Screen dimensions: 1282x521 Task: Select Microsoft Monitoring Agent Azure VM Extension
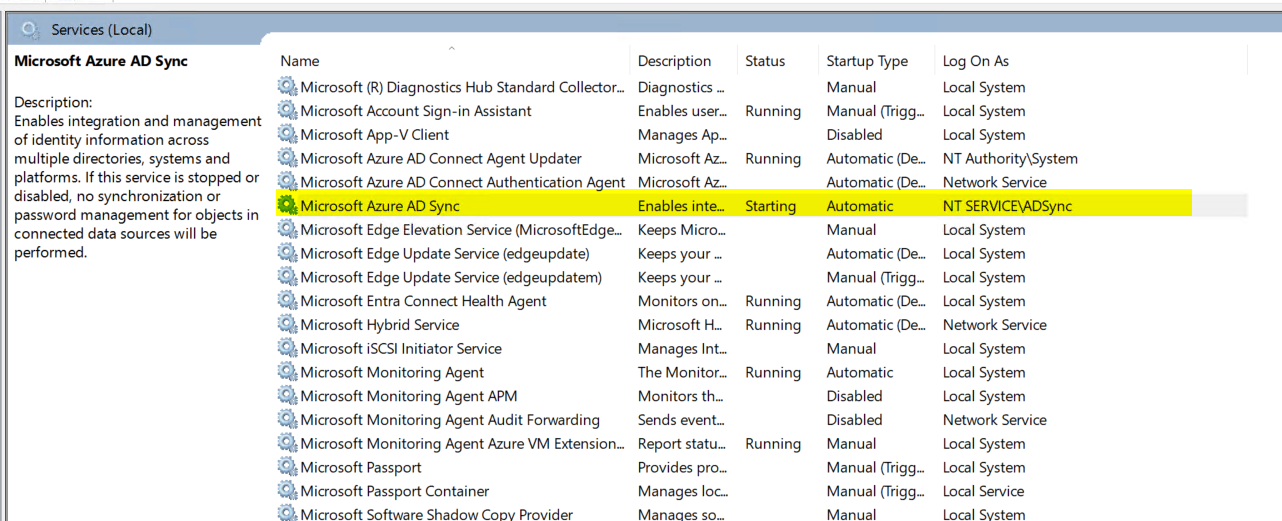click(462, 444)
